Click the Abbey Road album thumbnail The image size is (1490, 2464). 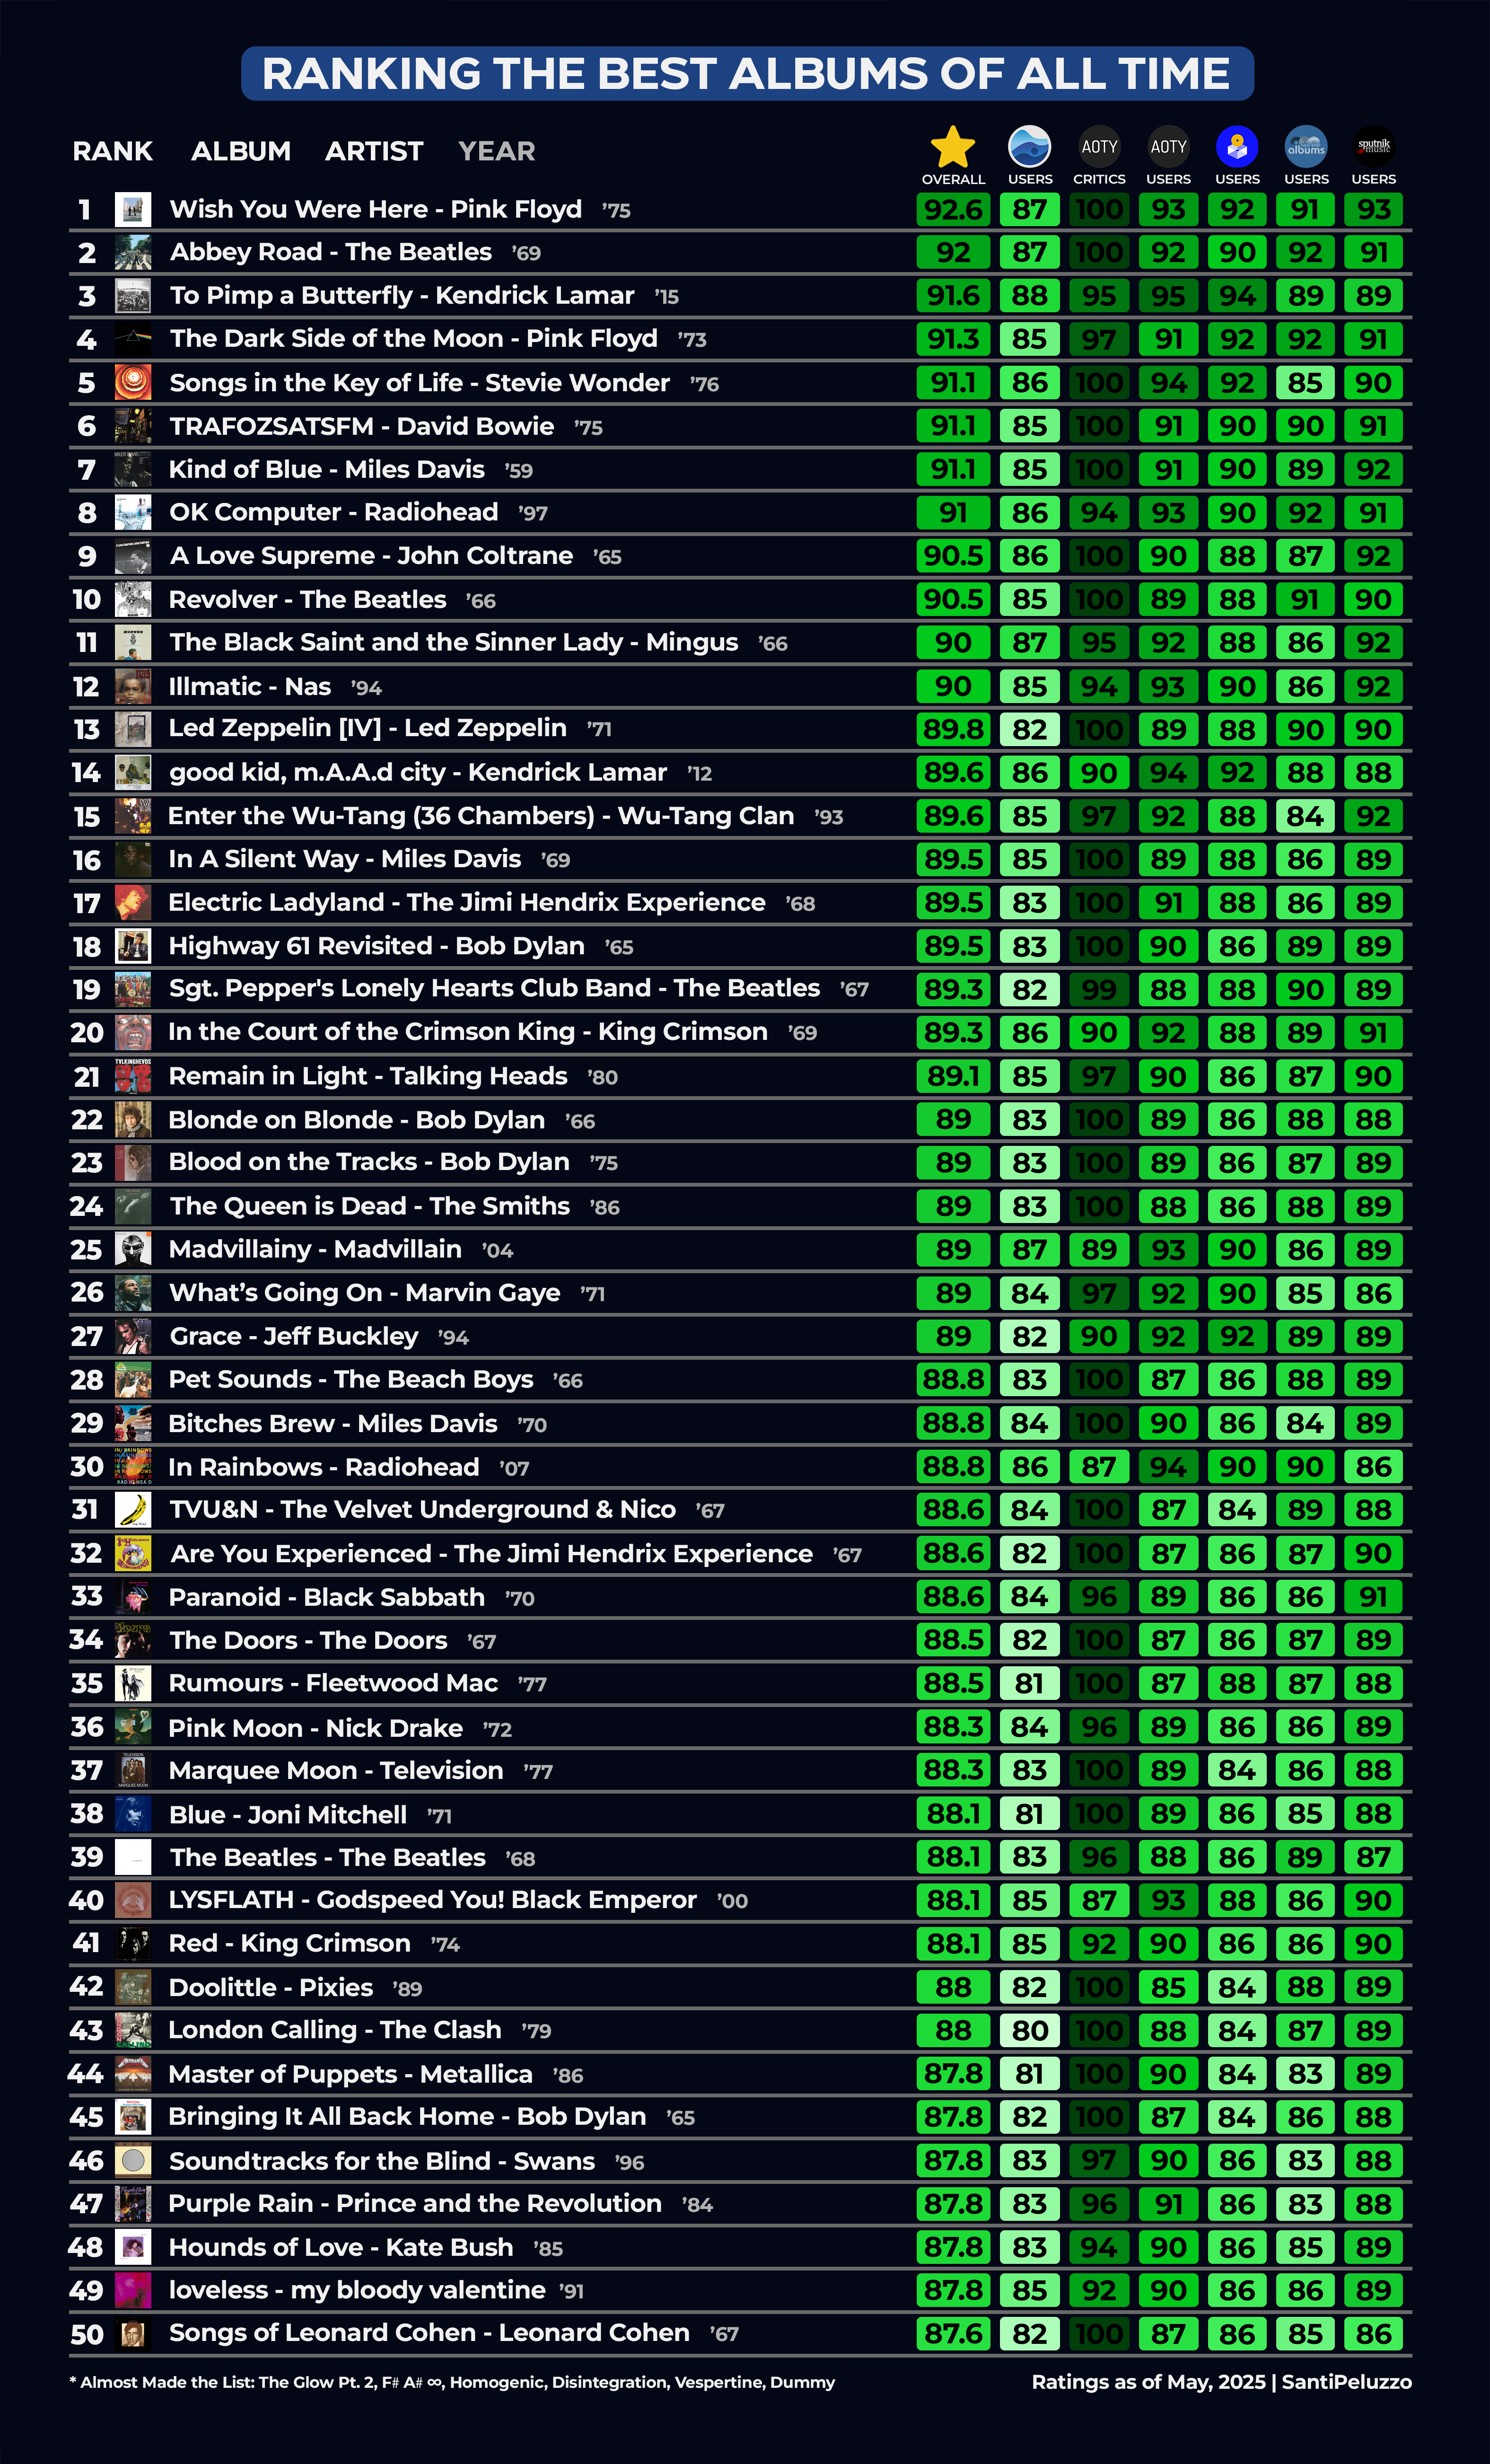tap(133, 252)
